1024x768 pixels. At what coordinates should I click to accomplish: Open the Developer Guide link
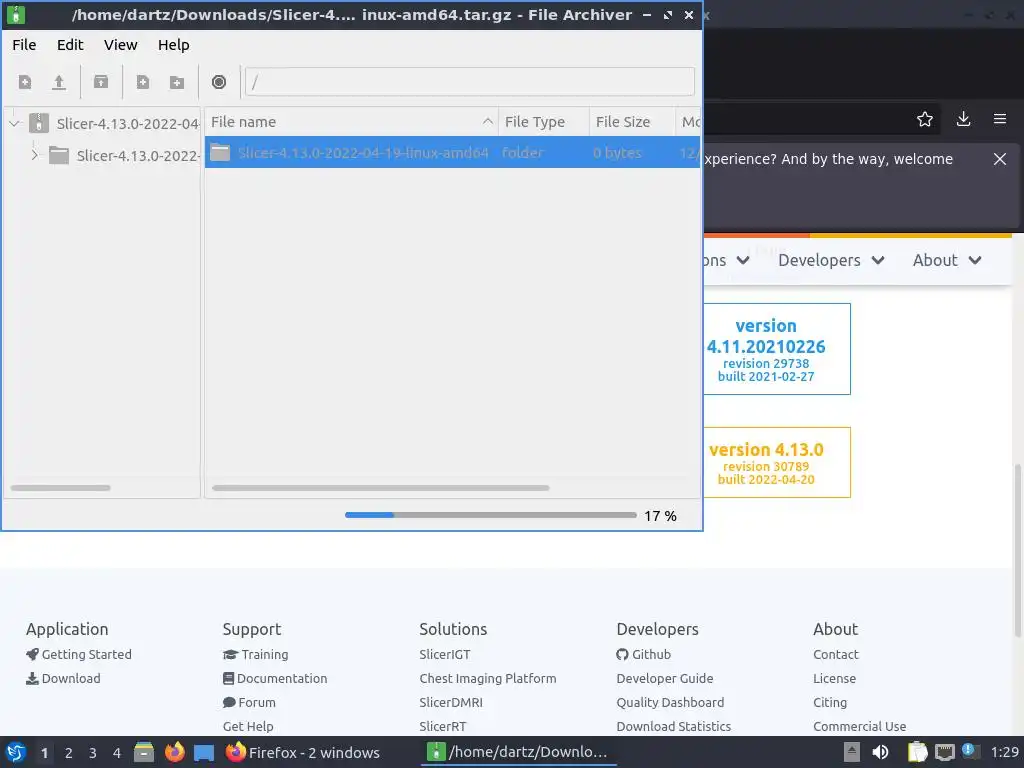click(x=665, y=679)
